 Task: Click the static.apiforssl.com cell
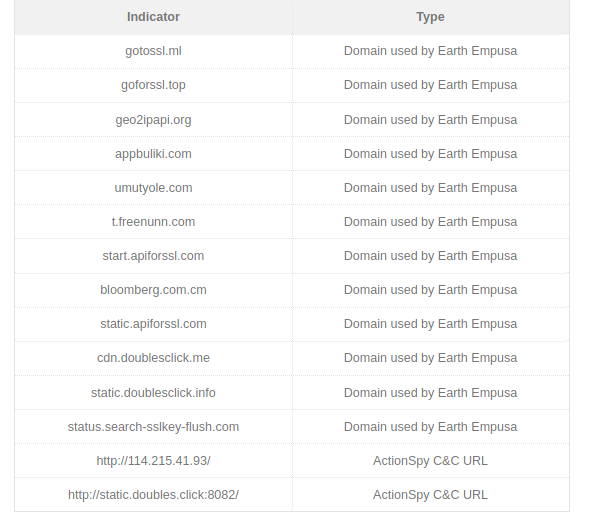pos(153,324)
